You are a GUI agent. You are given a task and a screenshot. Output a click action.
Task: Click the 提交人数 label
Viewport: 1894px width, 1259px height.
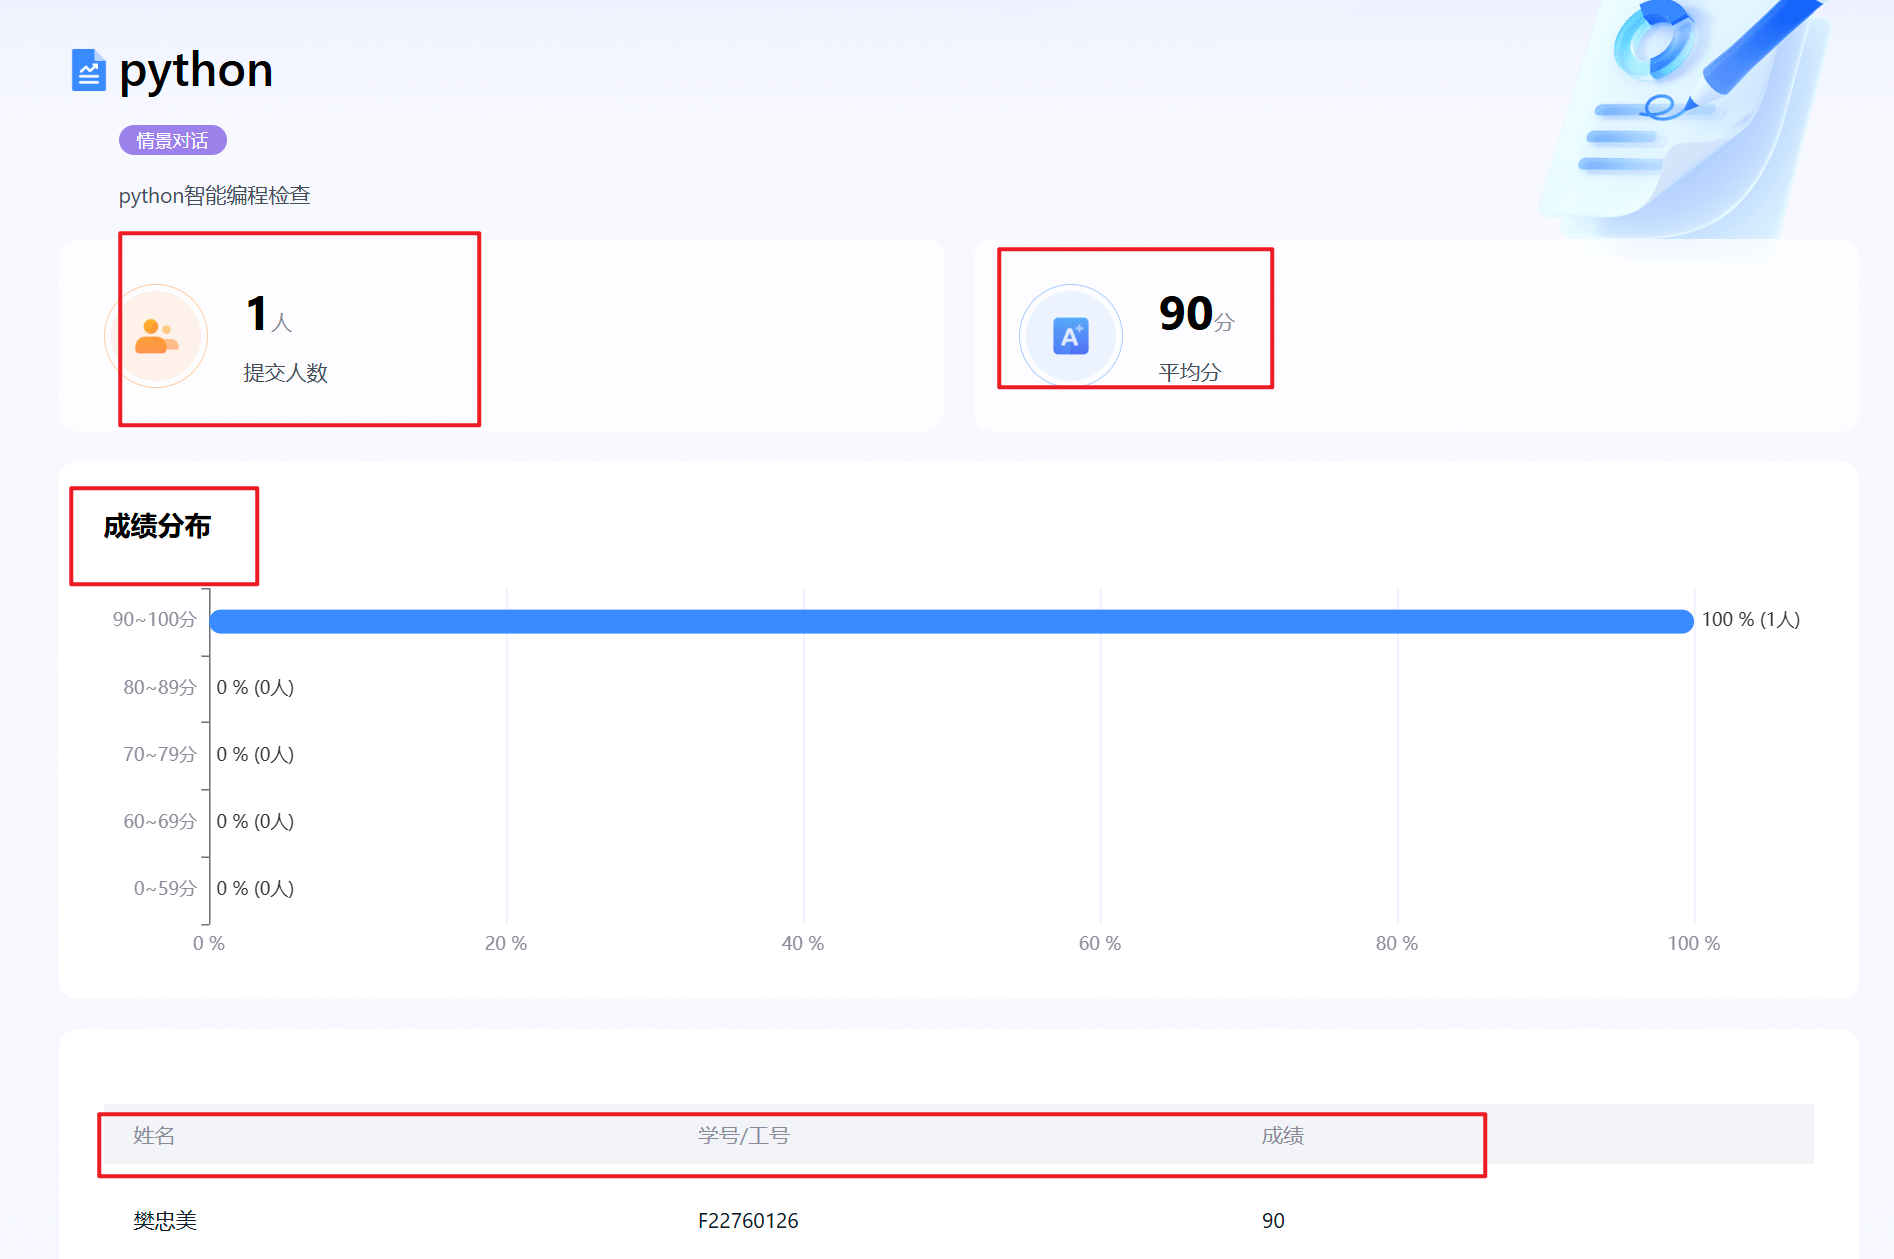point(285,373)
